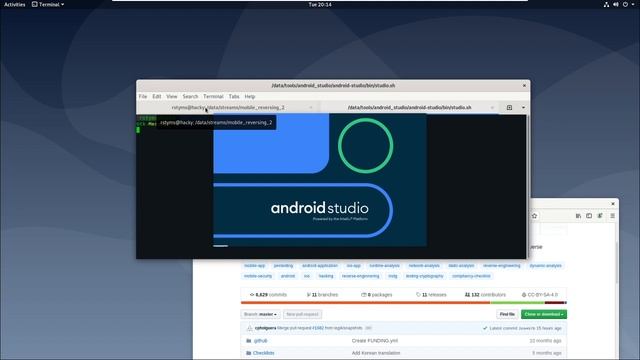This screenshot has height=360, width=640.
Task: Click the power icon in the top bar
Action: point(625,4)
